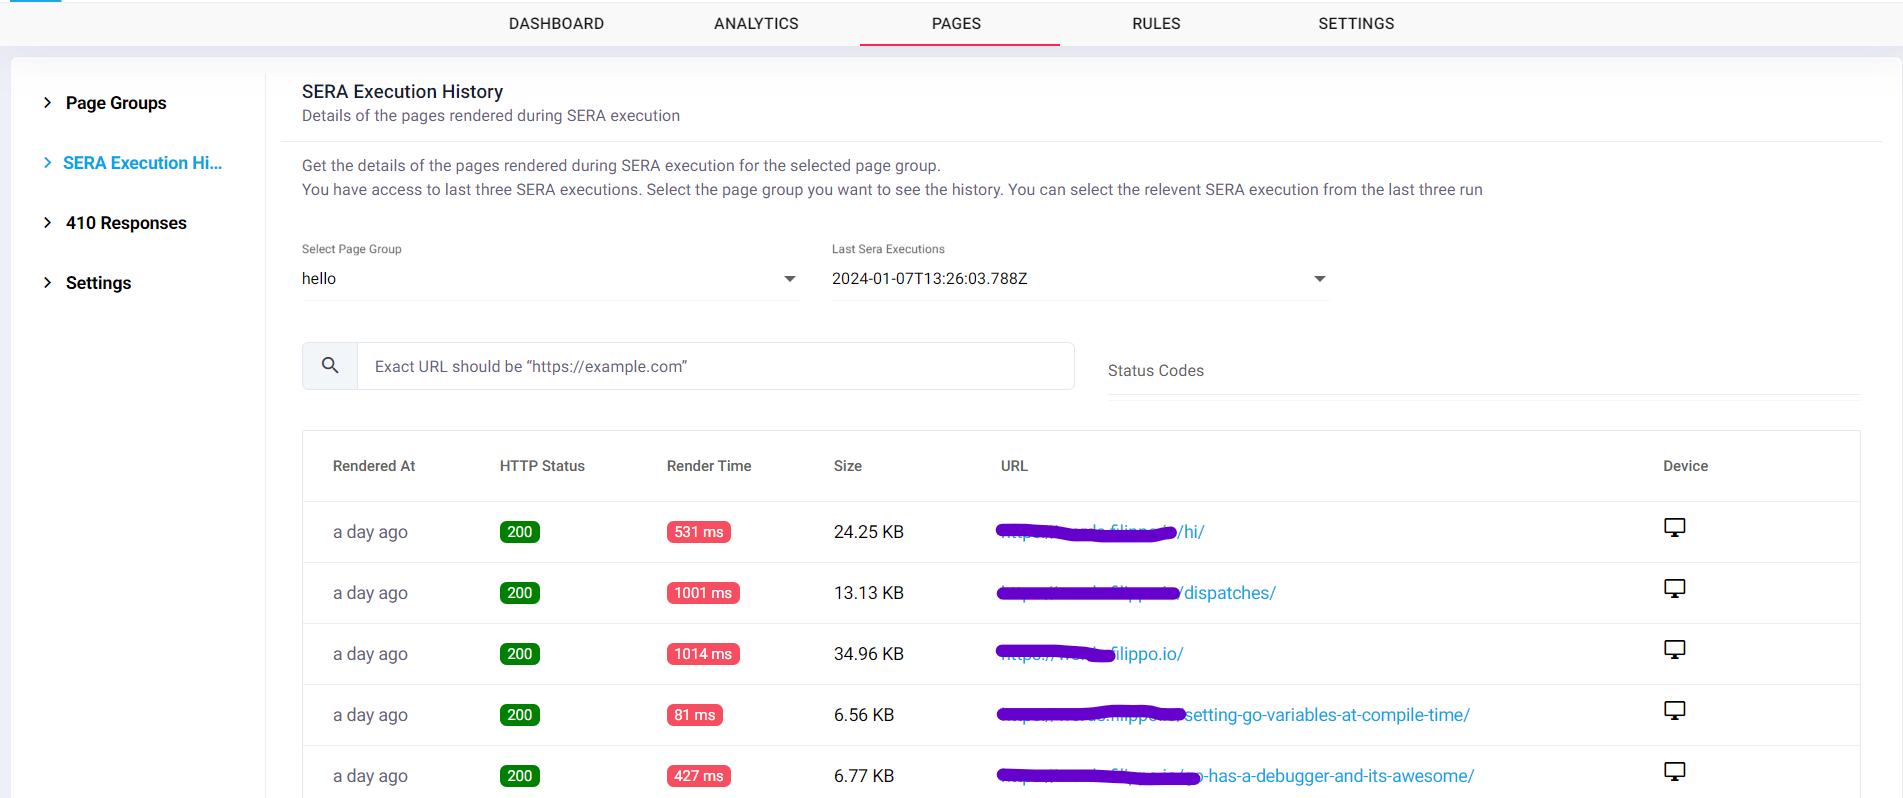The width and height of the screenshot is (1903, 798).
Task: Open the /dispatches/ URL link
Action: point(1228,593)
